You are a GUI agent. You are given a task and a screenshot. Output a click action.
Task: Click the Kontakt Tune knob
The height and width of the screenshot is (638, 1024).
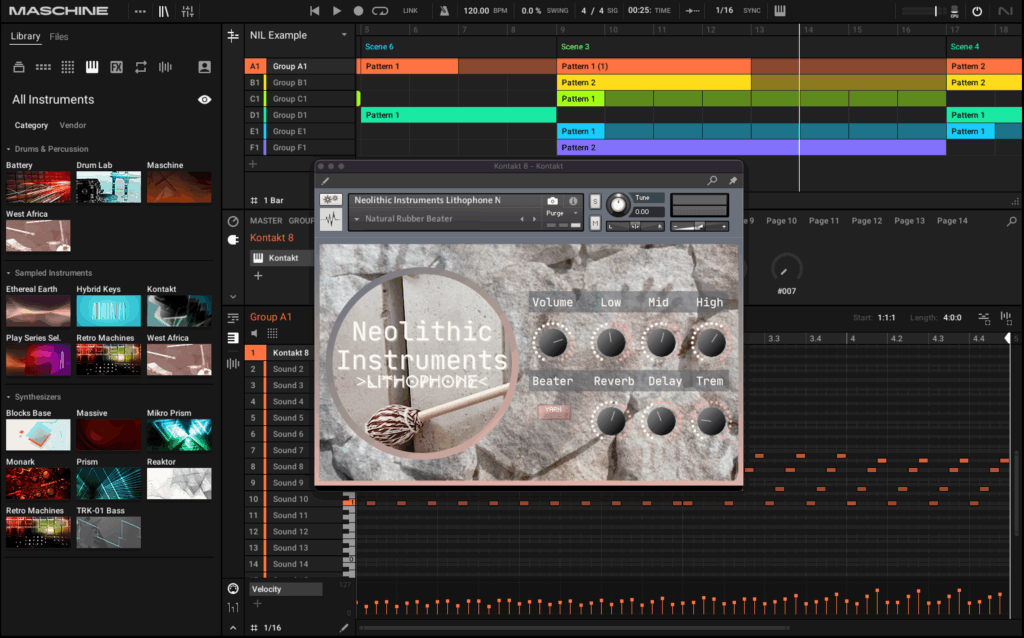pos(617,206)
